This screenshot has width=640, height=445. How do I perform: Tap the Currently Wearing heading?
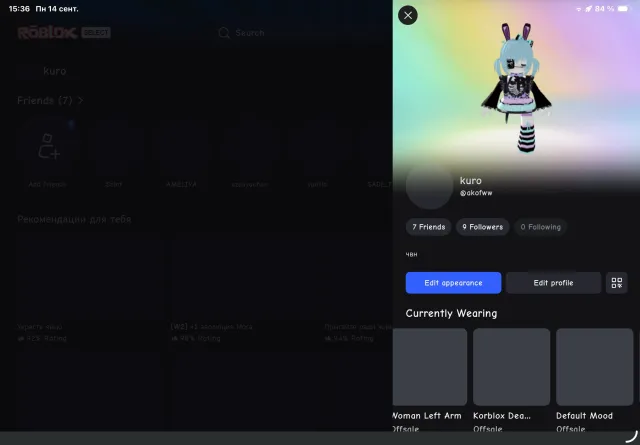tap(451, 313)
